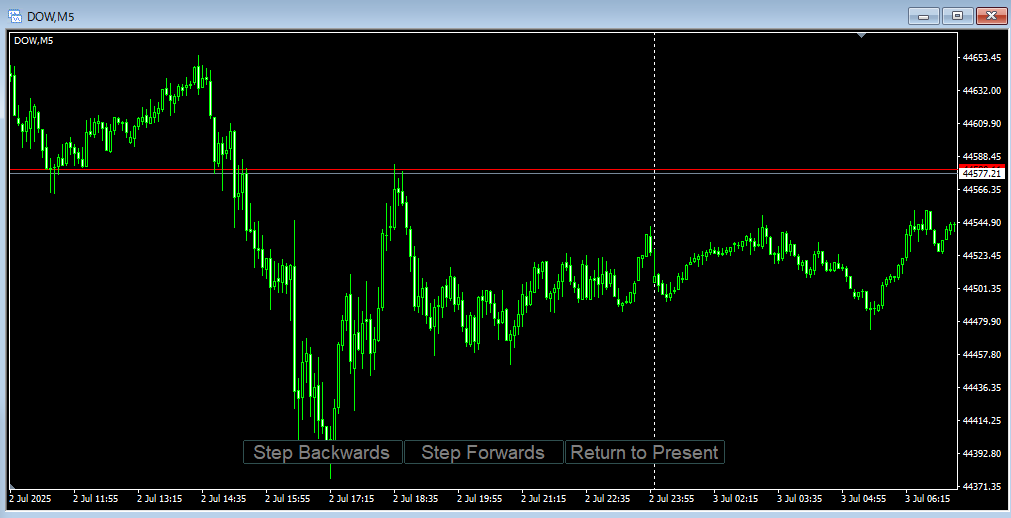This screenshot has width=1011, height=518.
Task: Click price scale value 44609.90
Action: (x=981, y=123)
